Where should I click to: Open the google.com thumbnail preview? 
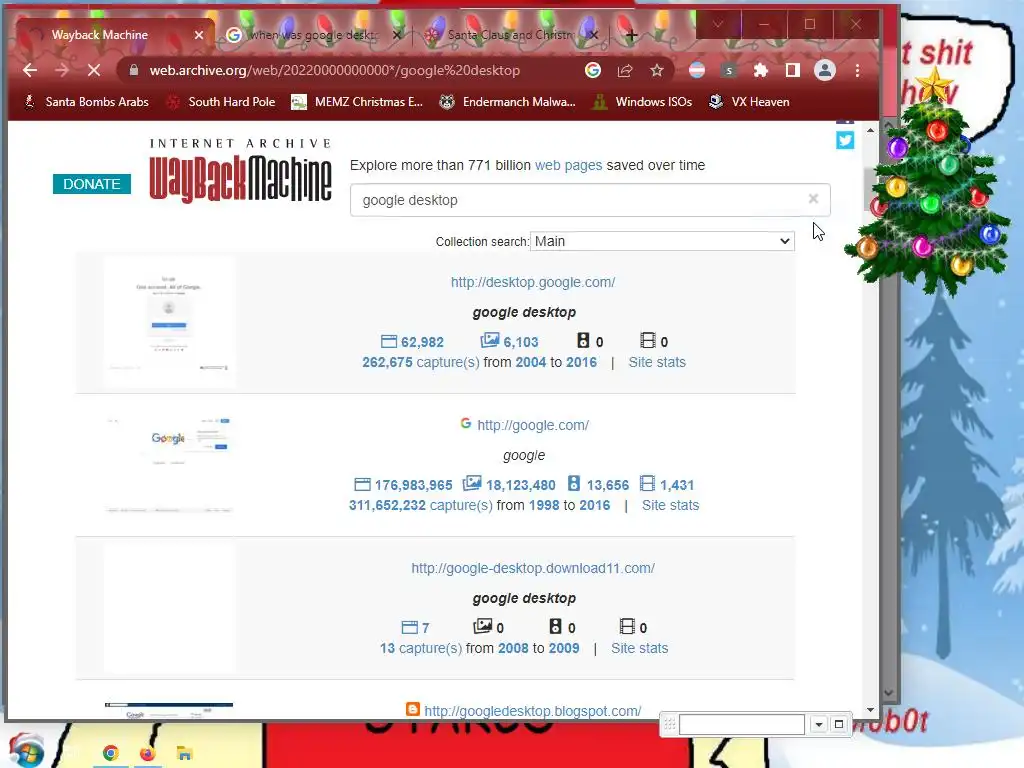[x=169, y=466]
